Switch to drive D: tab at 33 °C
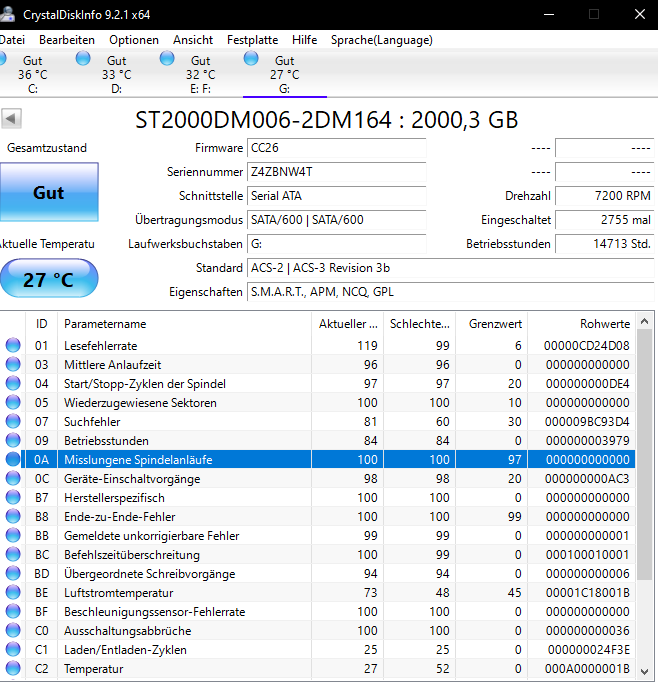The width and height of the screenshot is (658, 689). tap(116, 74)
